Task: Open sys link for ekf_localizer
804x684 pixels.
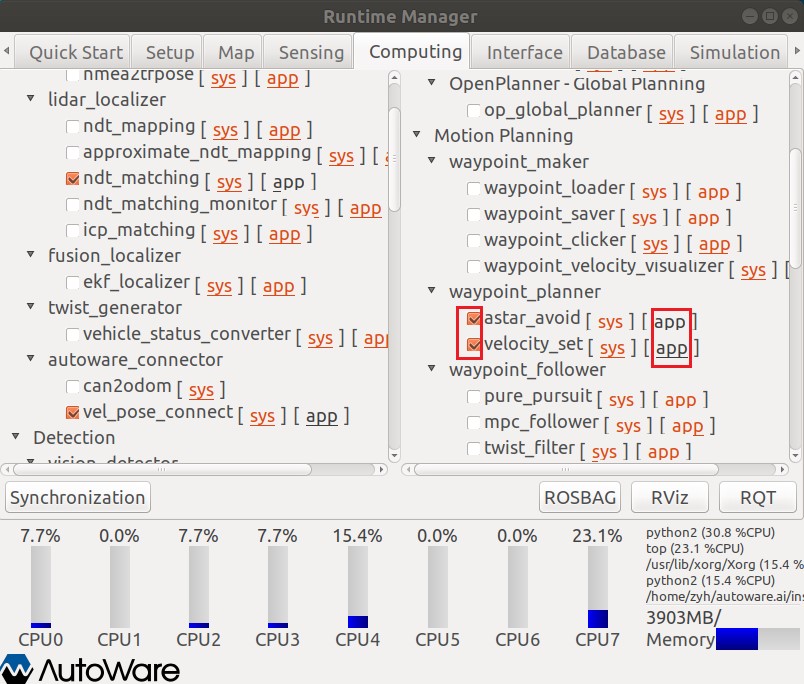Action: click(219, 286)
